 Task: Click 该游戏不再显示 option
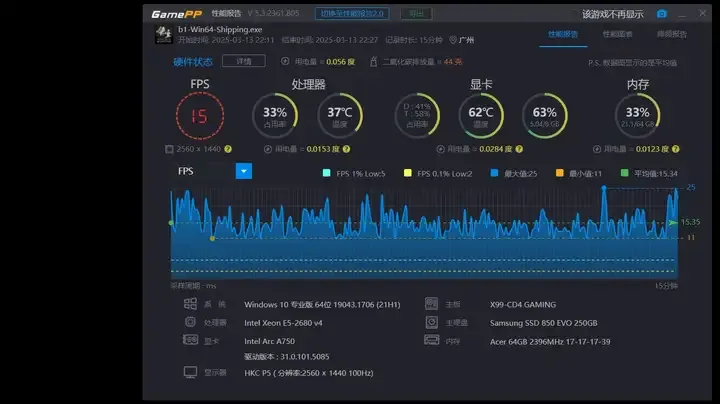click(613, 14)
